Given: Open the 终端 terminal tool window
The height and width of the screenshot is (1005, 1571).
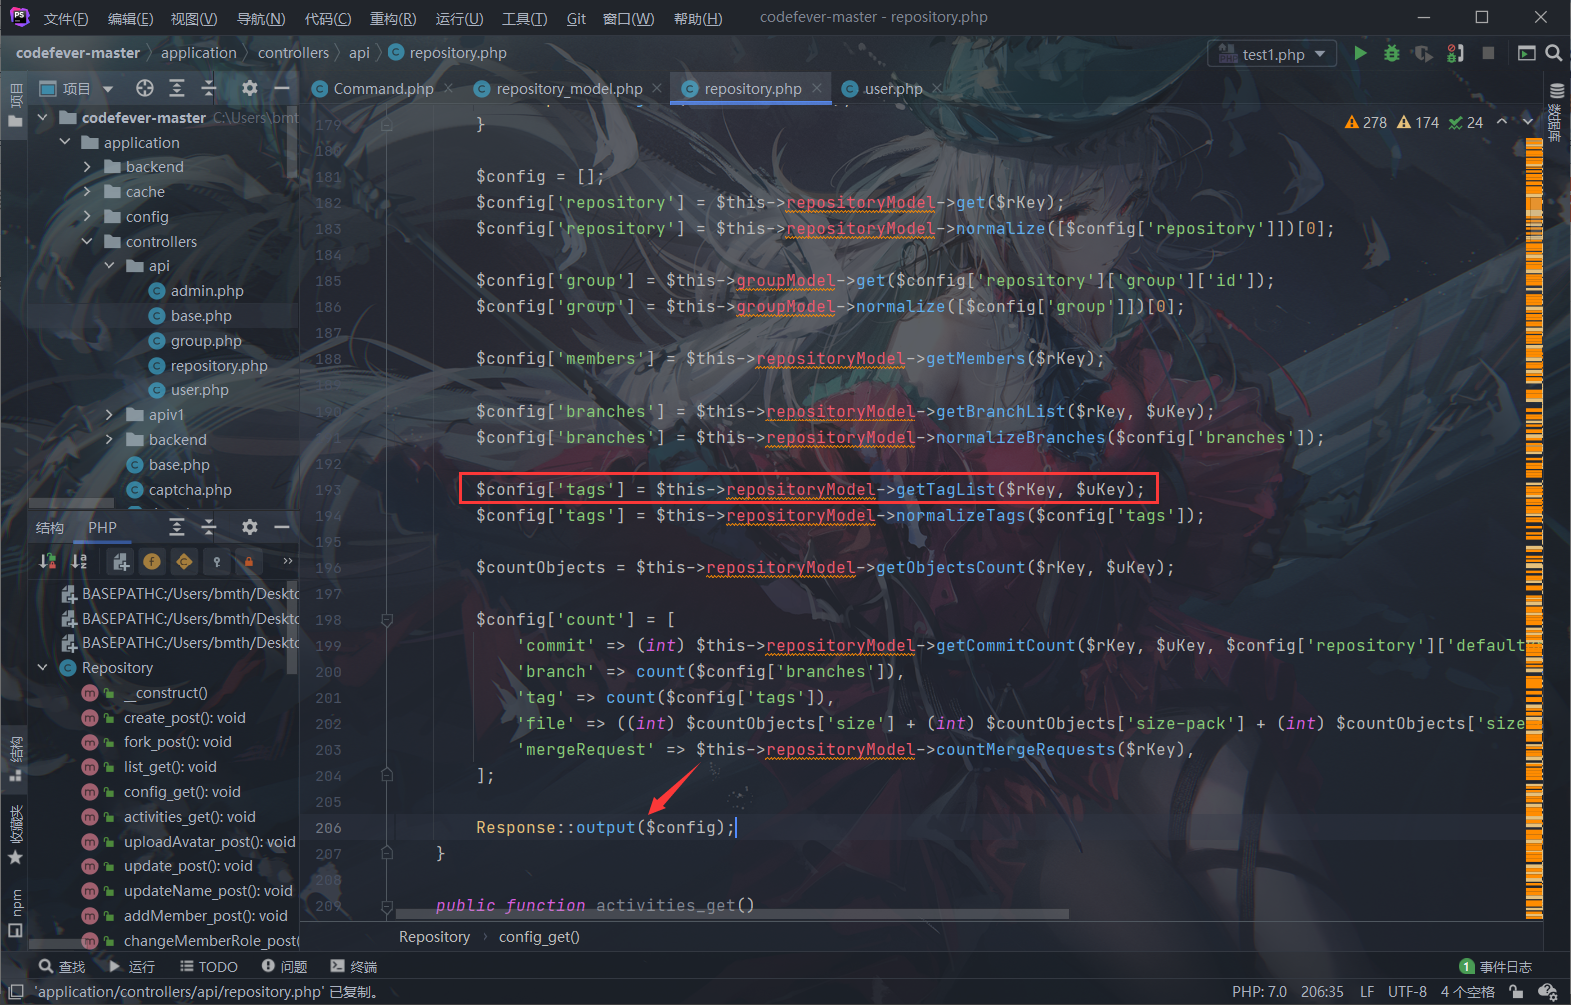Looking at the screenshot, I should pyautogui.click(x=354, y=967).
